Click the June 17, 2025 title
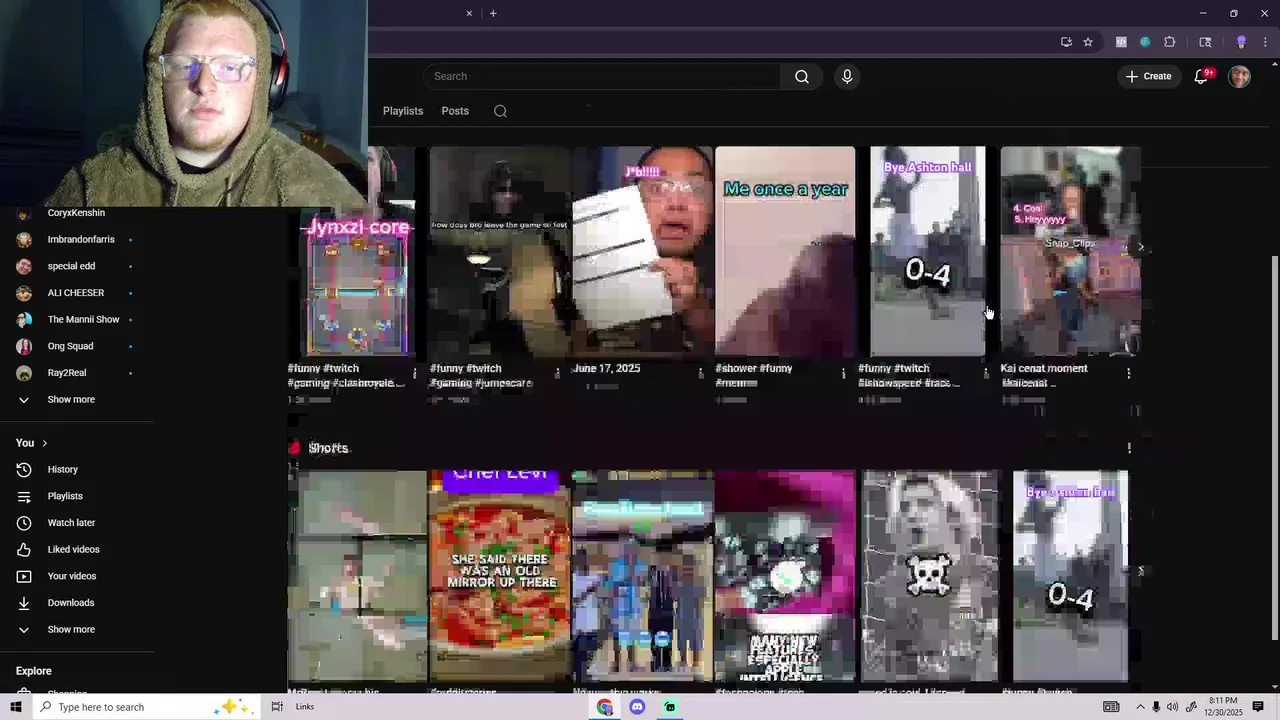 click(606, 369)
